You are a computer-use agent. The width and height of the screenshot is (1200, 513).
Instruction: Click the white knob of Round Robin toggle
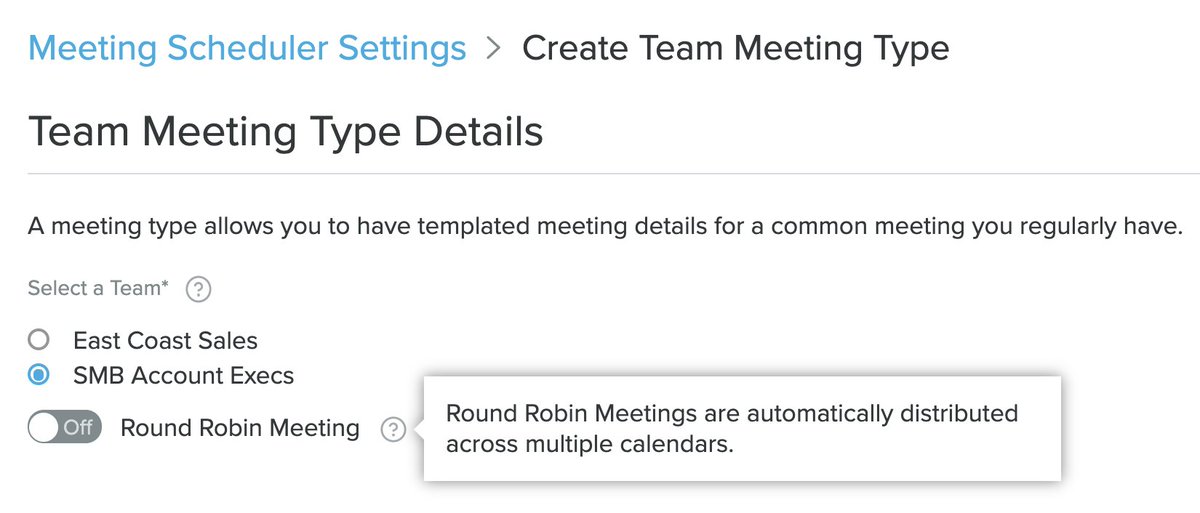tap(44, 428)
